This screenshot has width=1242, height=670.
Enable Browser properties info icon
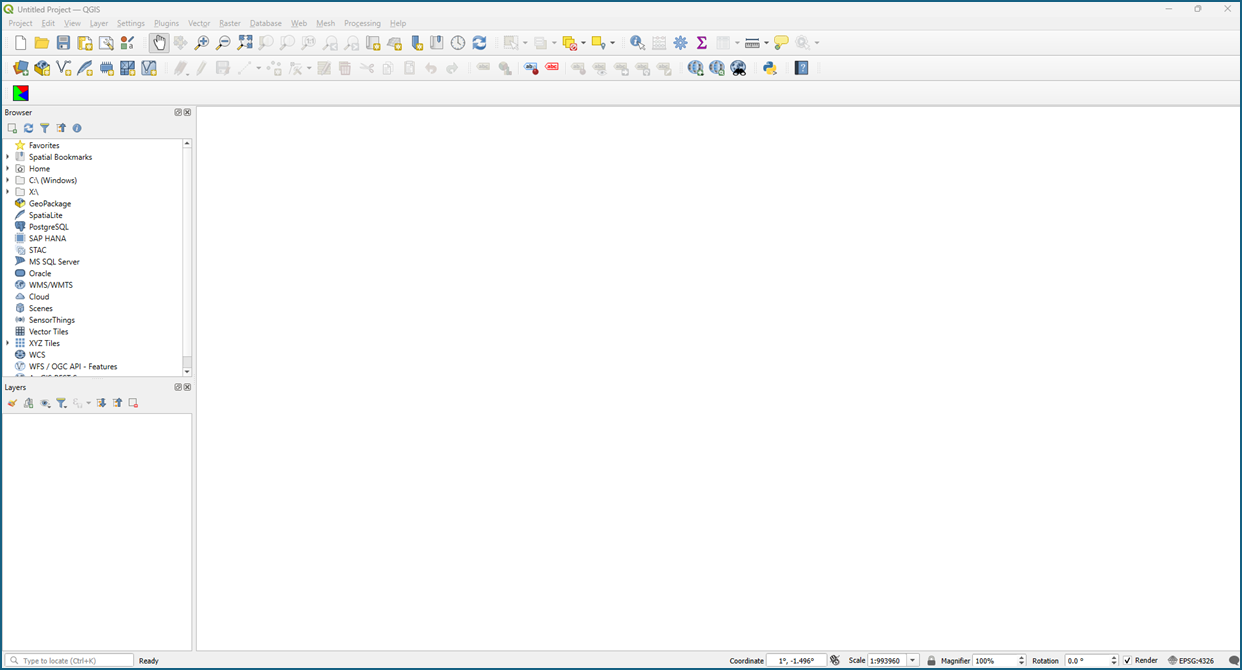point(77,128)
